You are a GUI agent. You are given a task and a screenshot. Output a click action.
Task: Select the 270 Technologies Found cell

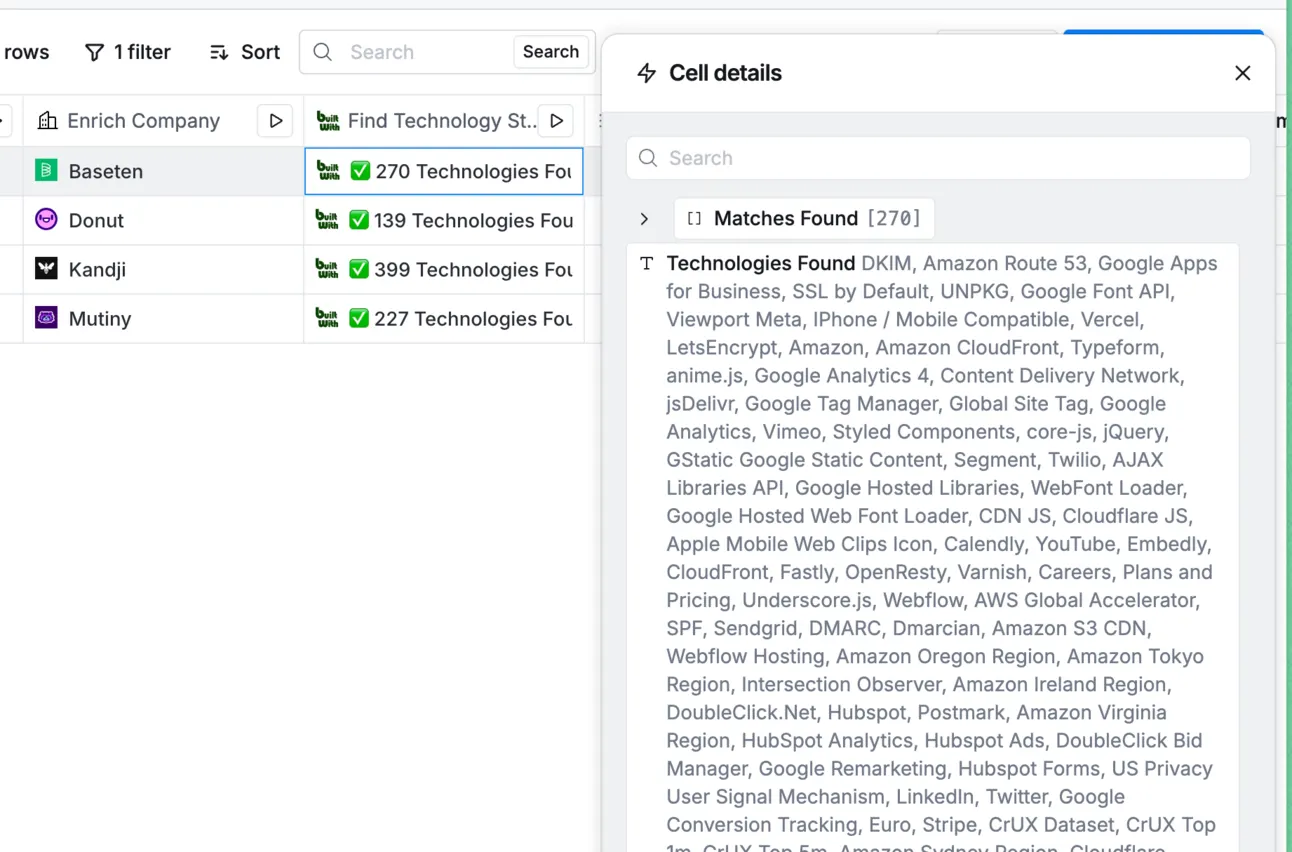point(444,171)
